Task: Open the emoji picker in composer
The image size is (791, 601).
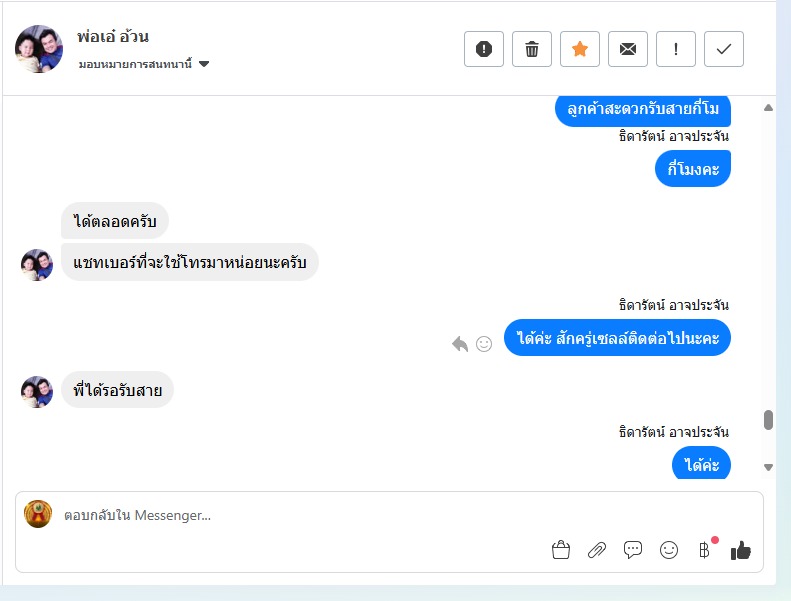Action: point(669,550)
